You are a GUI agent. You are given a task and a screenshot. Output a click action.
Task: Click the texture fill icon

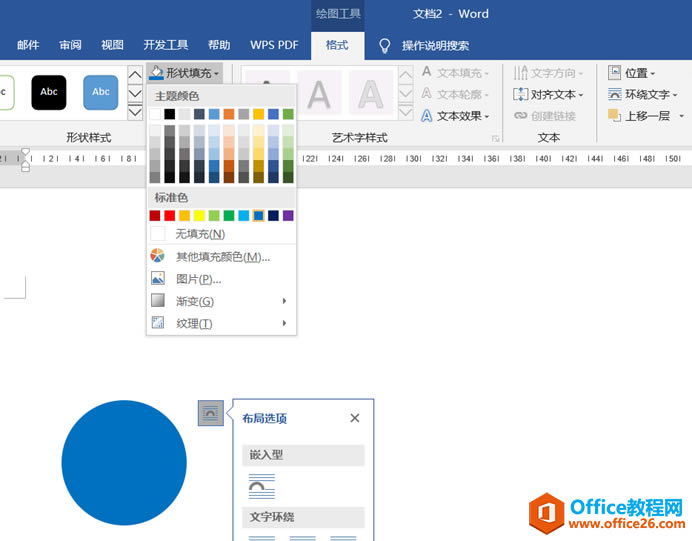point(158,323)
